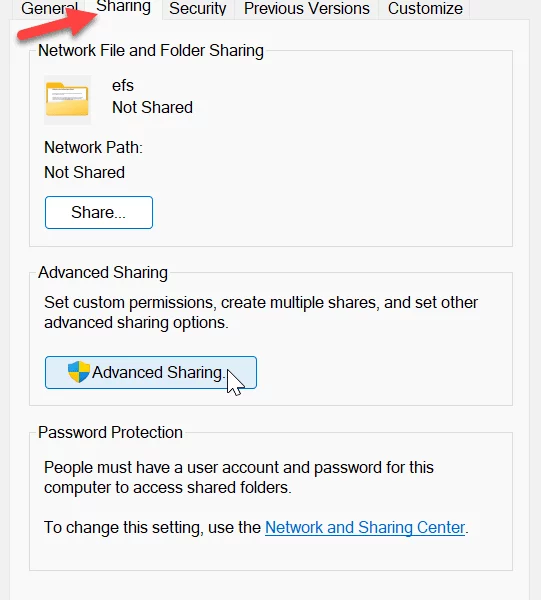Click the efs folder name text
The width and height of the screenshot is (541, 600).
pyautogui.click(x=123, y=85)
